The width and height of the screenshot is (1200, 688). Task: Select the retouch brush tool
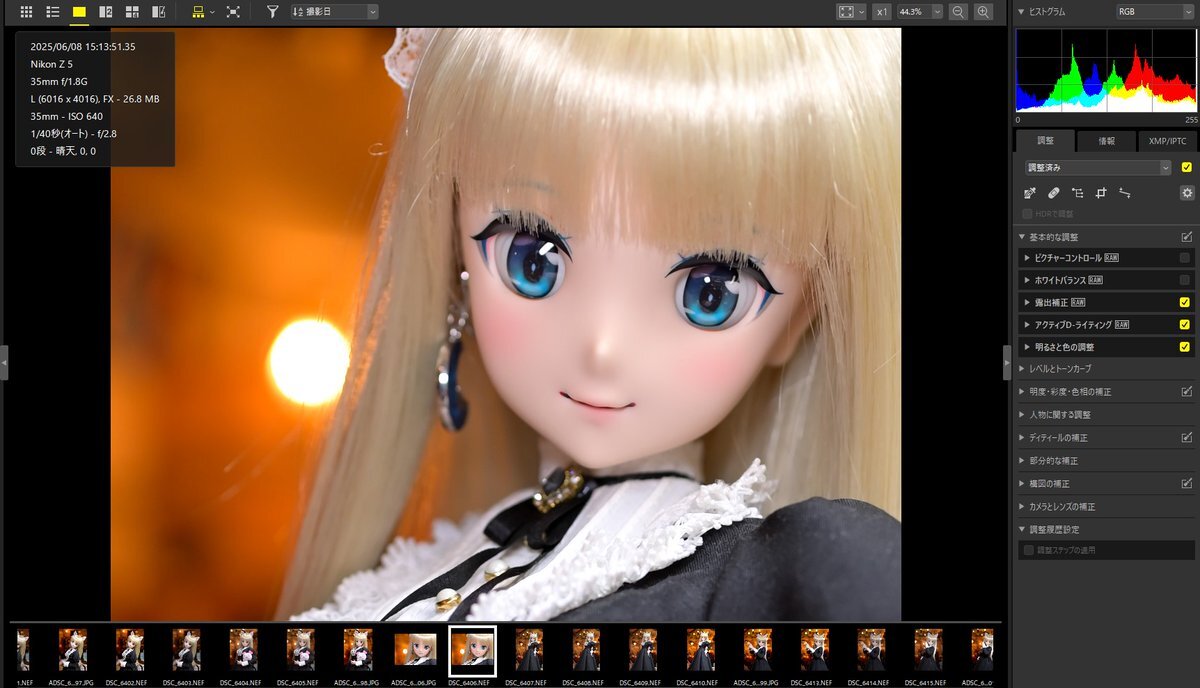1053,193
